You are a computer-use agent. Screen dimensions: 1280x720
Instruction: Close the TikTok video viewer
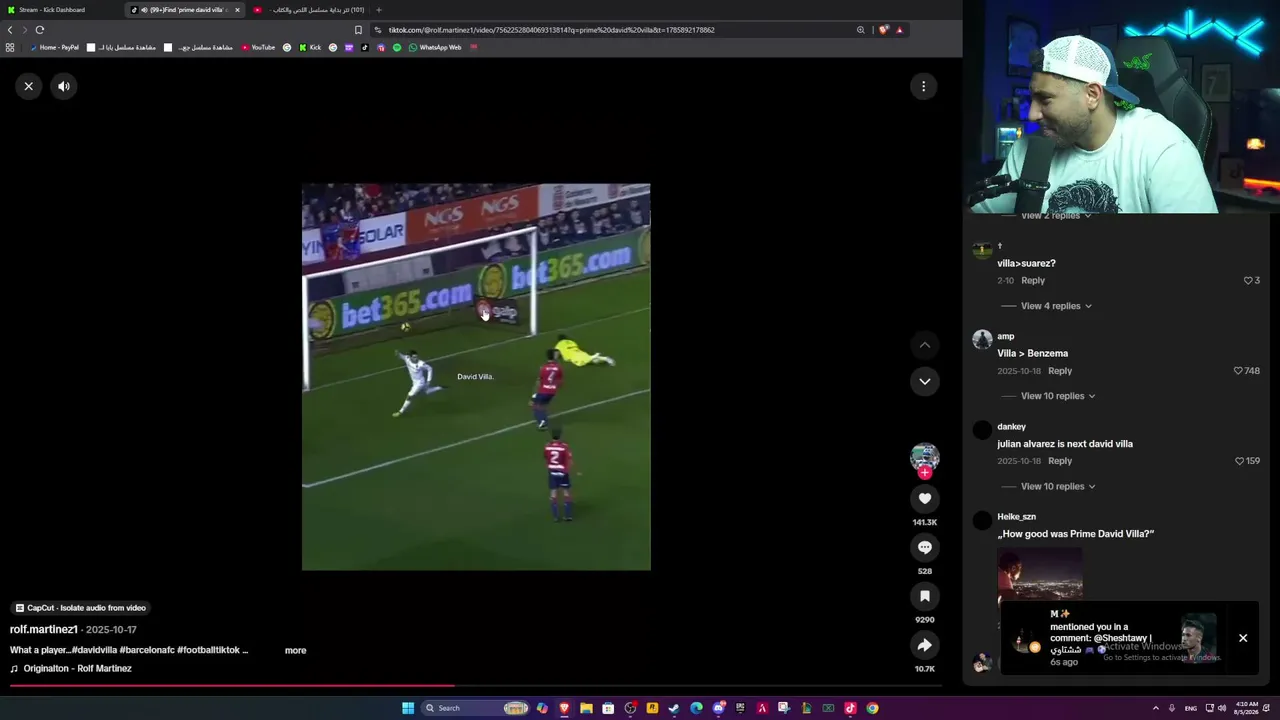coord(28,86)
